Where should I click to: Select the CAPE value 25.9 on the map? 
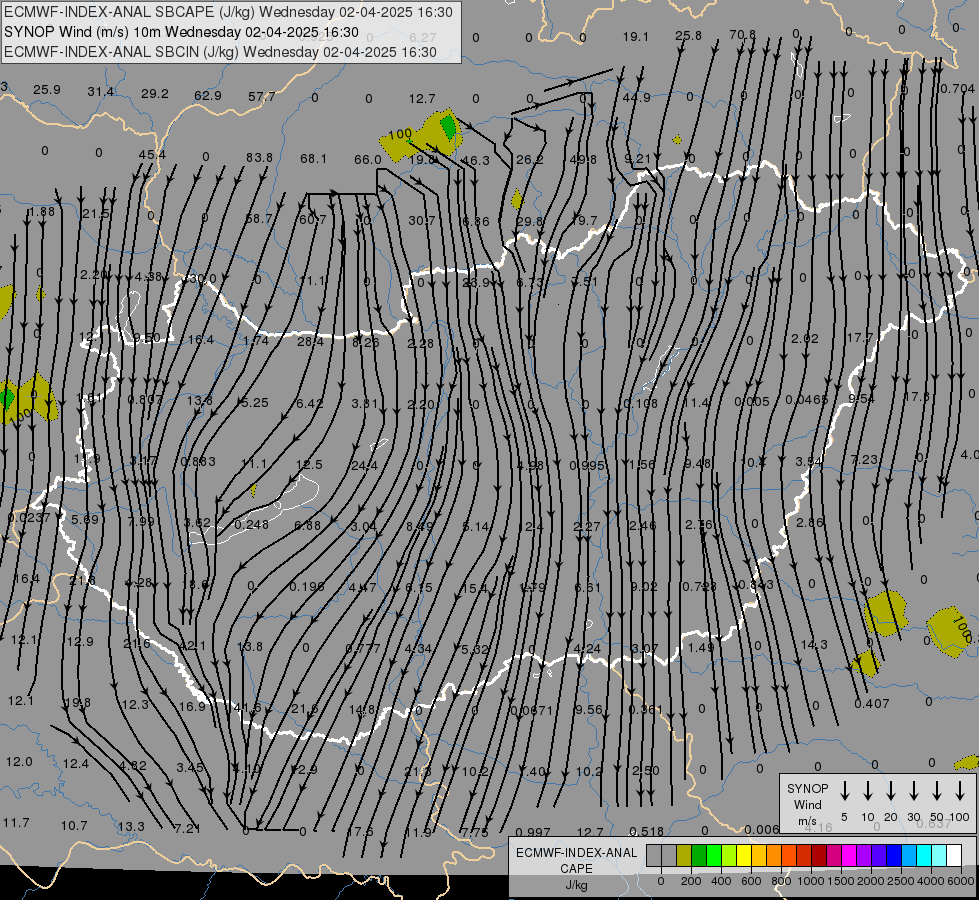[x=47, y=89]
